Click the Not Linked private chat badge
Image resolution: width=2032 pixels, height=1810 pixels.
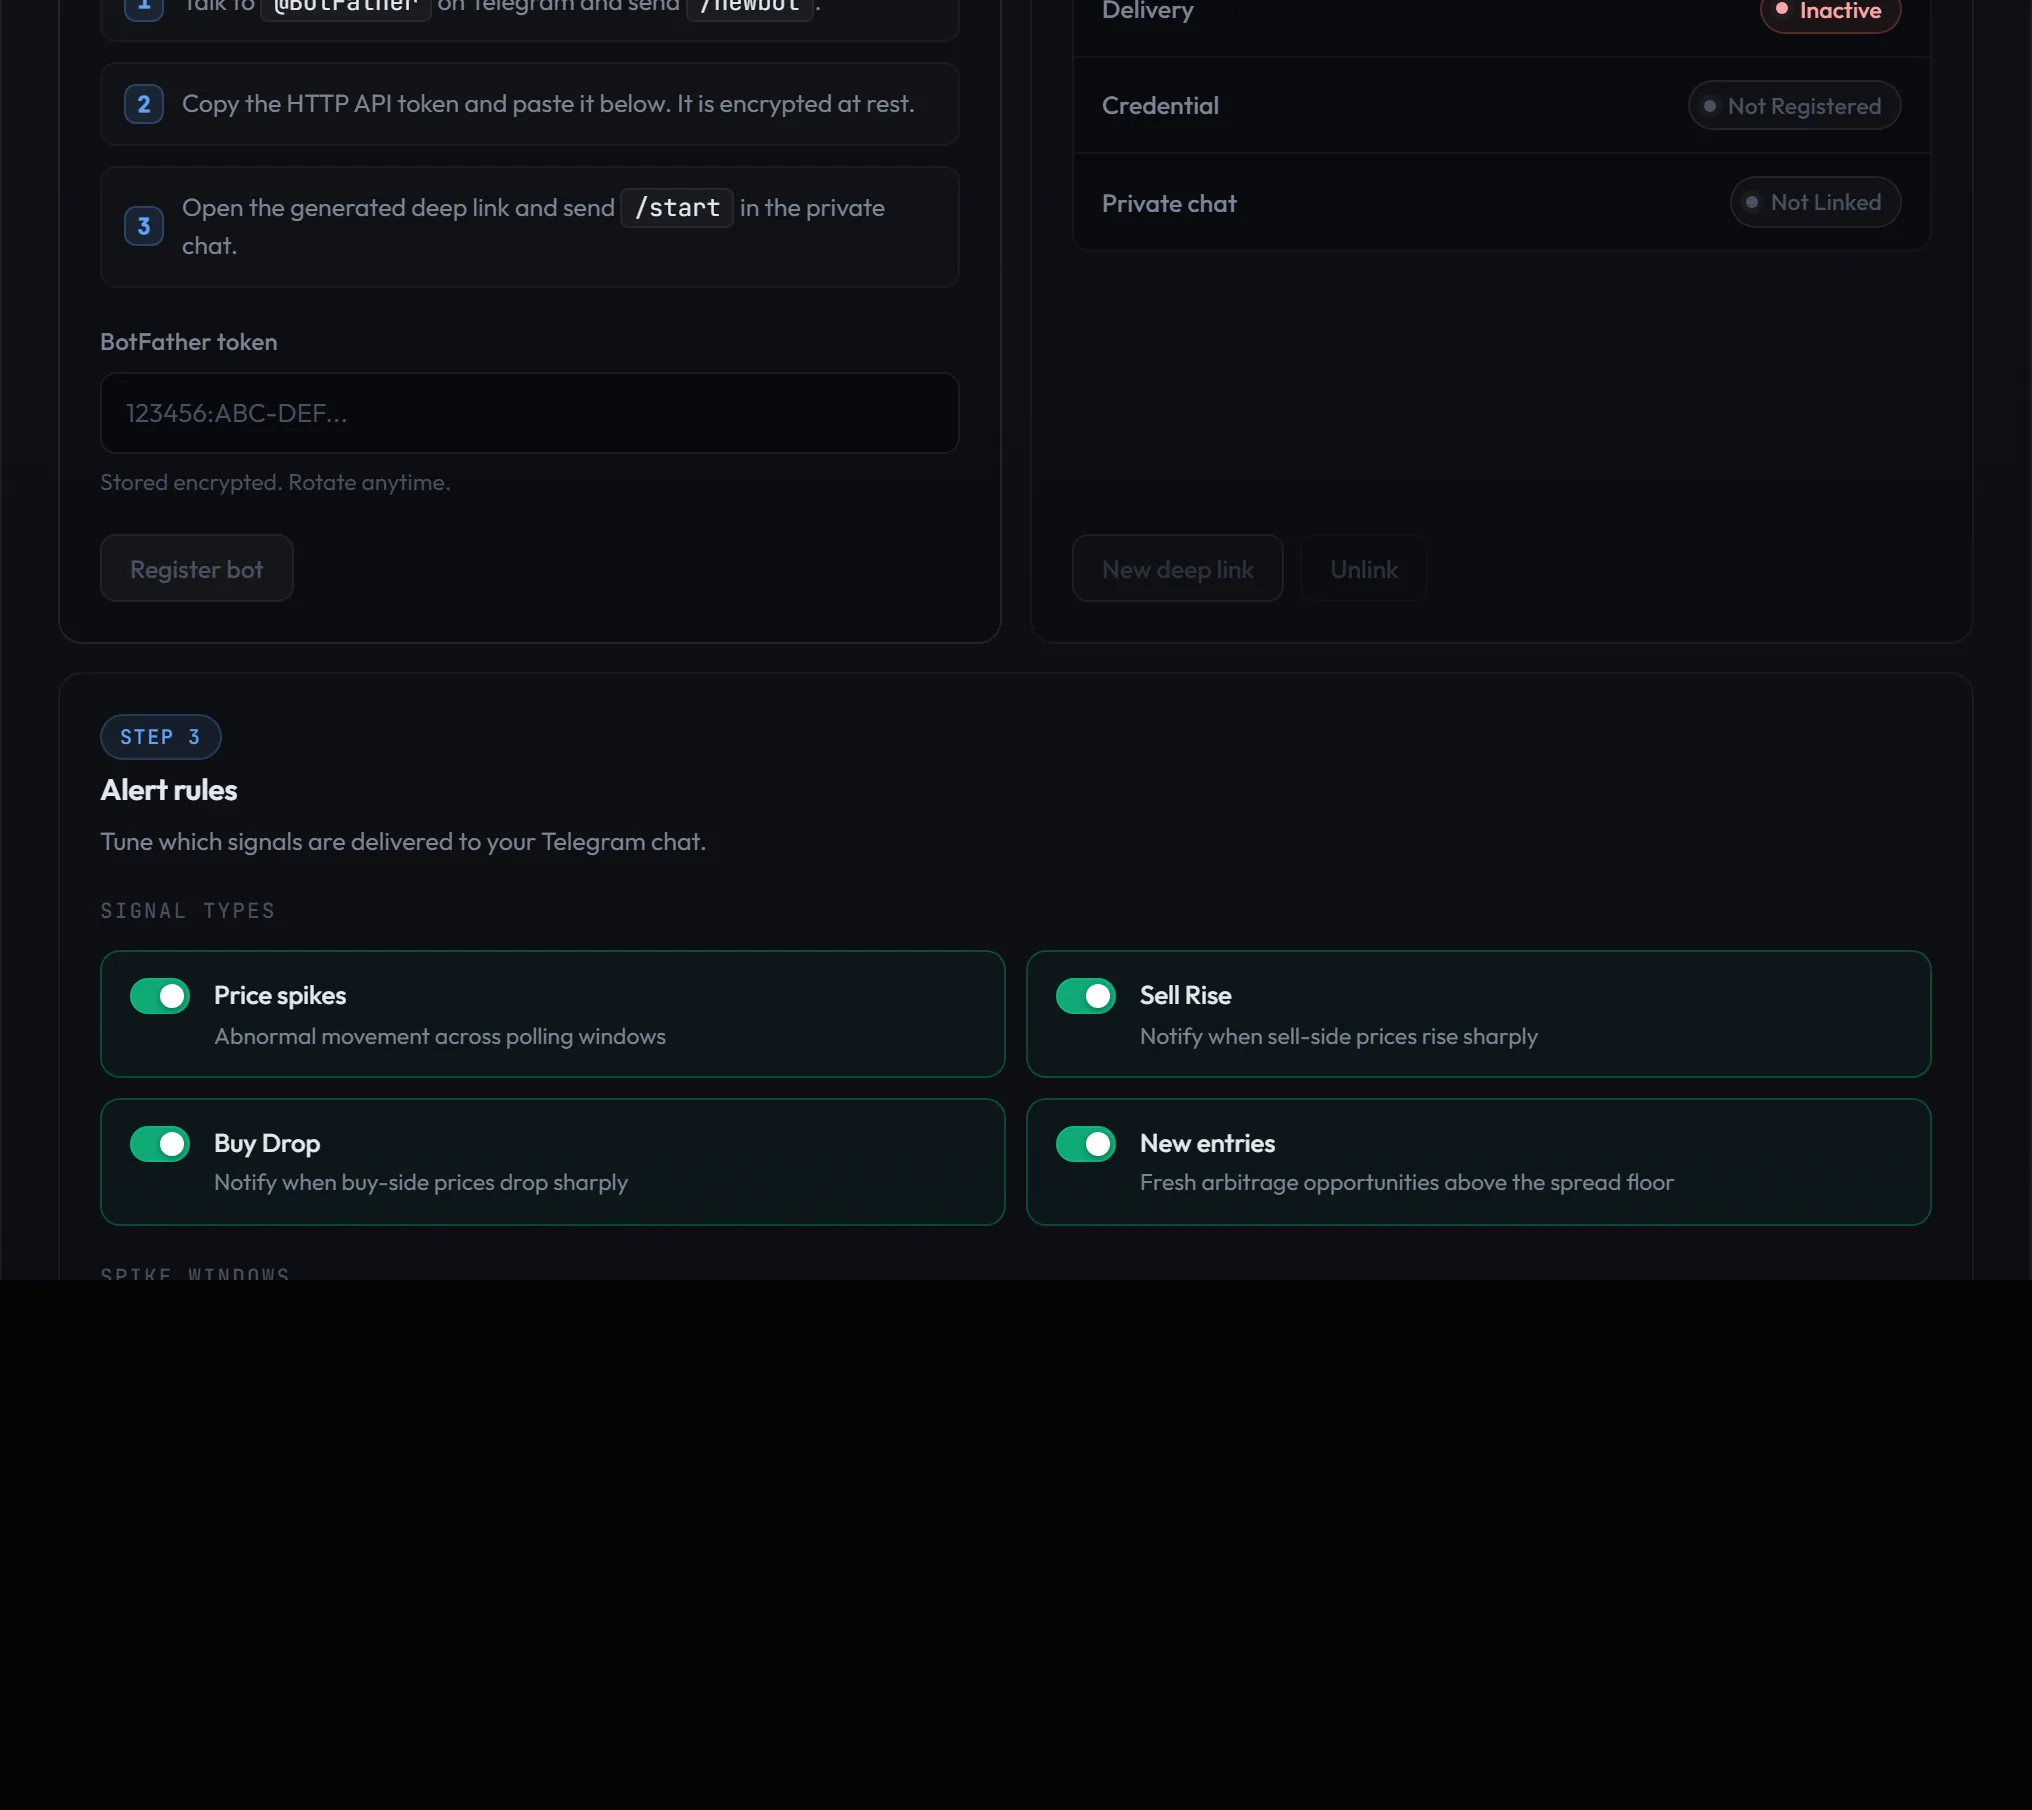(x=1815, y=203)
